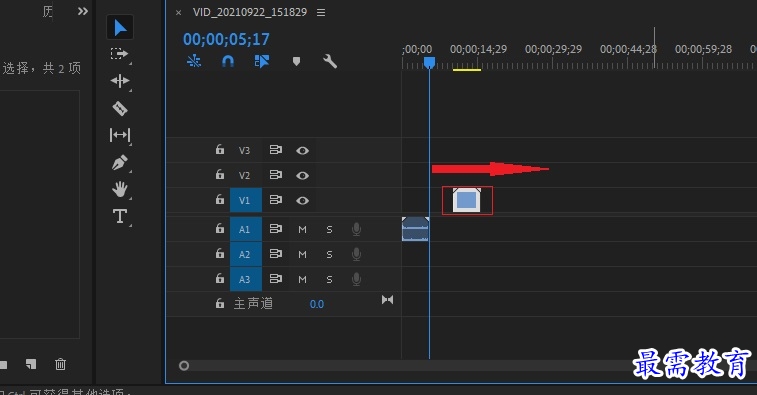Image resolution: width=757 pixels, height=395 pixels.
Task: Open timeline display settings wrench
Action: pyautogui.click(x=330, y=61)
